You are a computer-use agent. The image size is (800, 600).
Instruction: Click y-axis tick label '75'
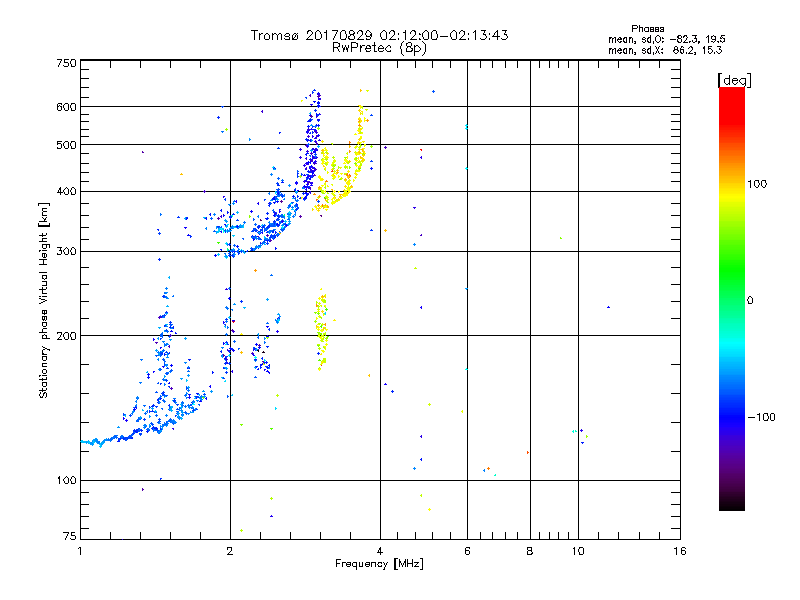coord(70,536)
